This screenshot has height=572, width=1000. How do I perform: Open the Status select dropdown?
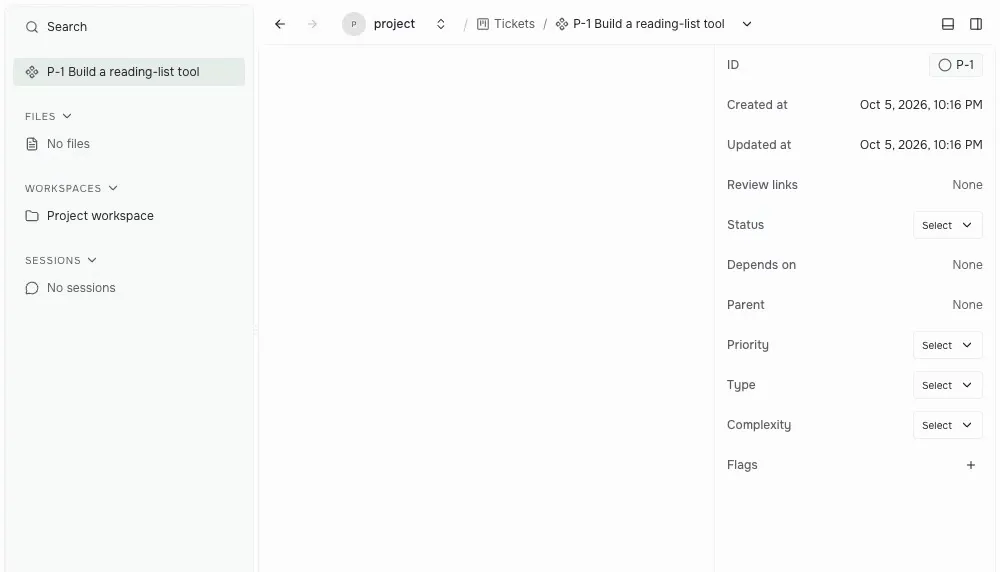point(948,225)
